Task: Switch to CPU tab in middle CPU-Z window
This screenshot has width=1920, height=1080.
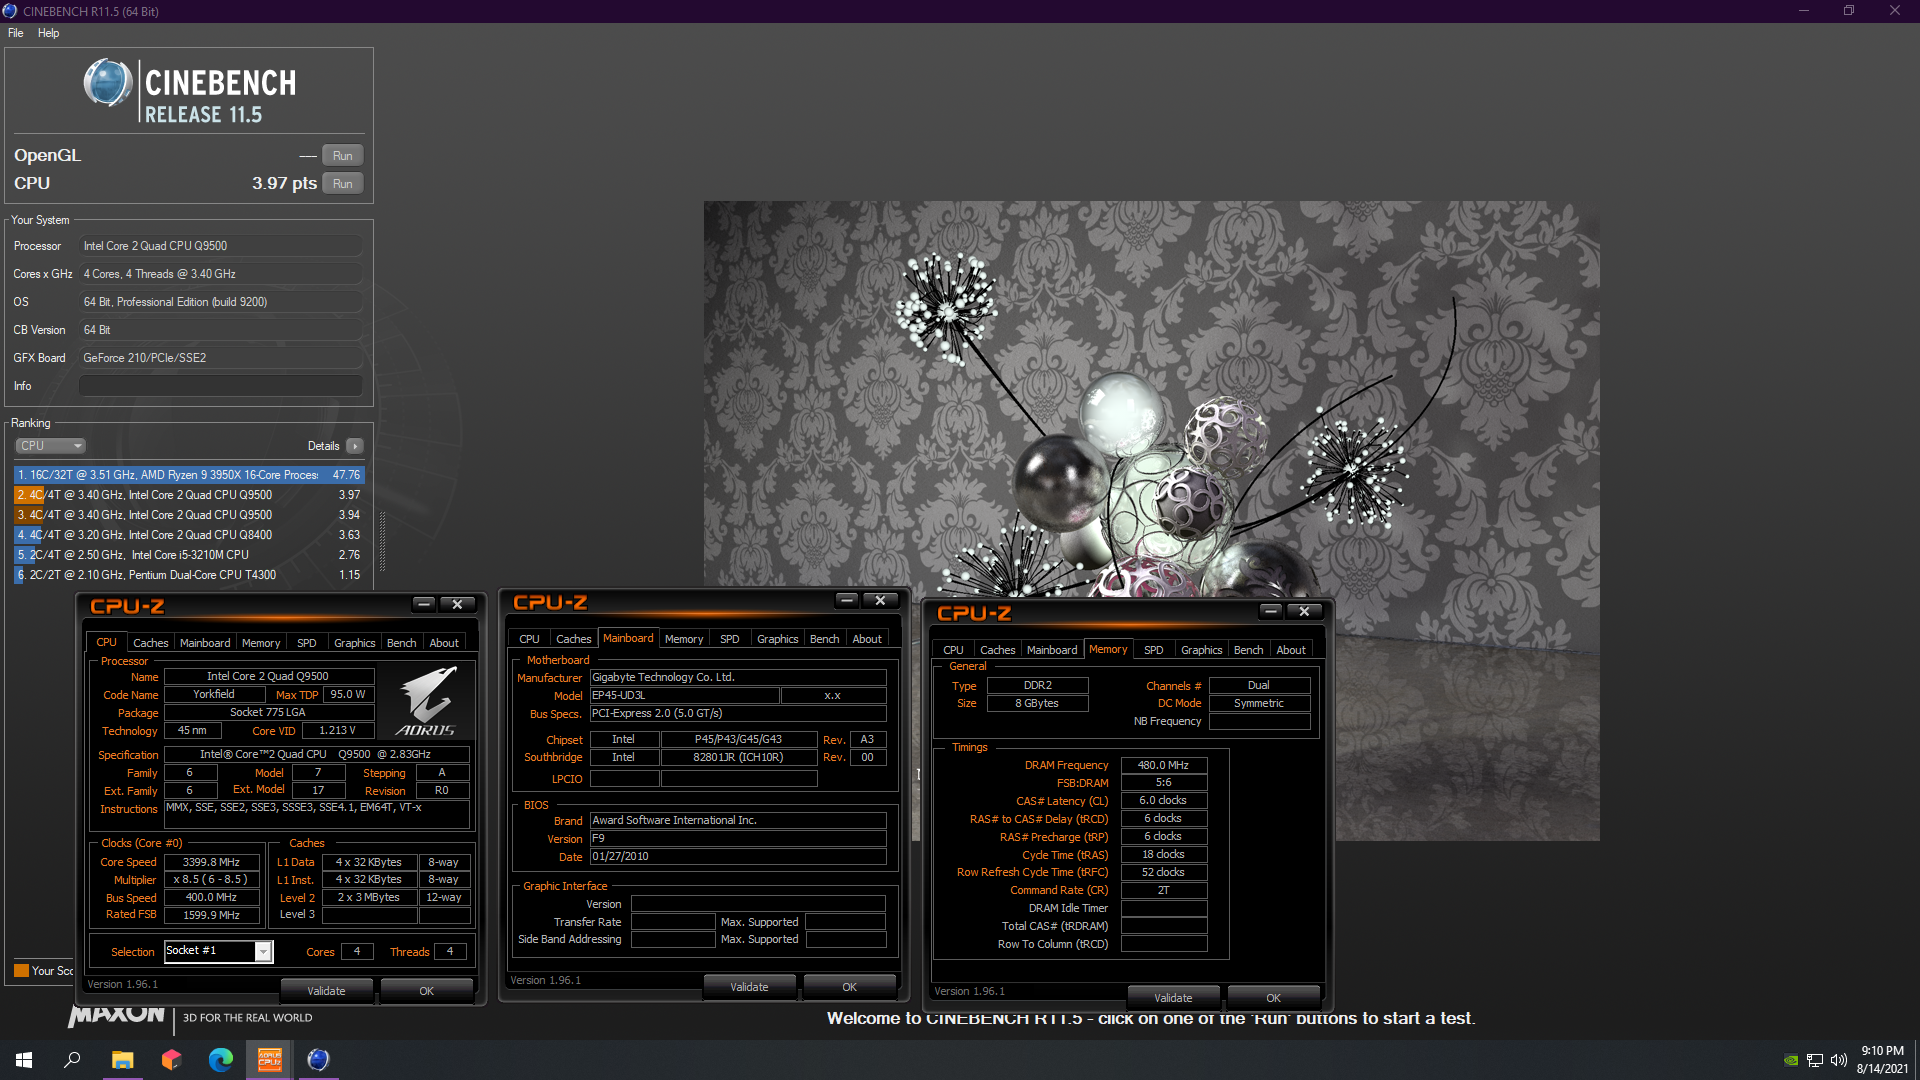Action: click(x=529, y=639)
